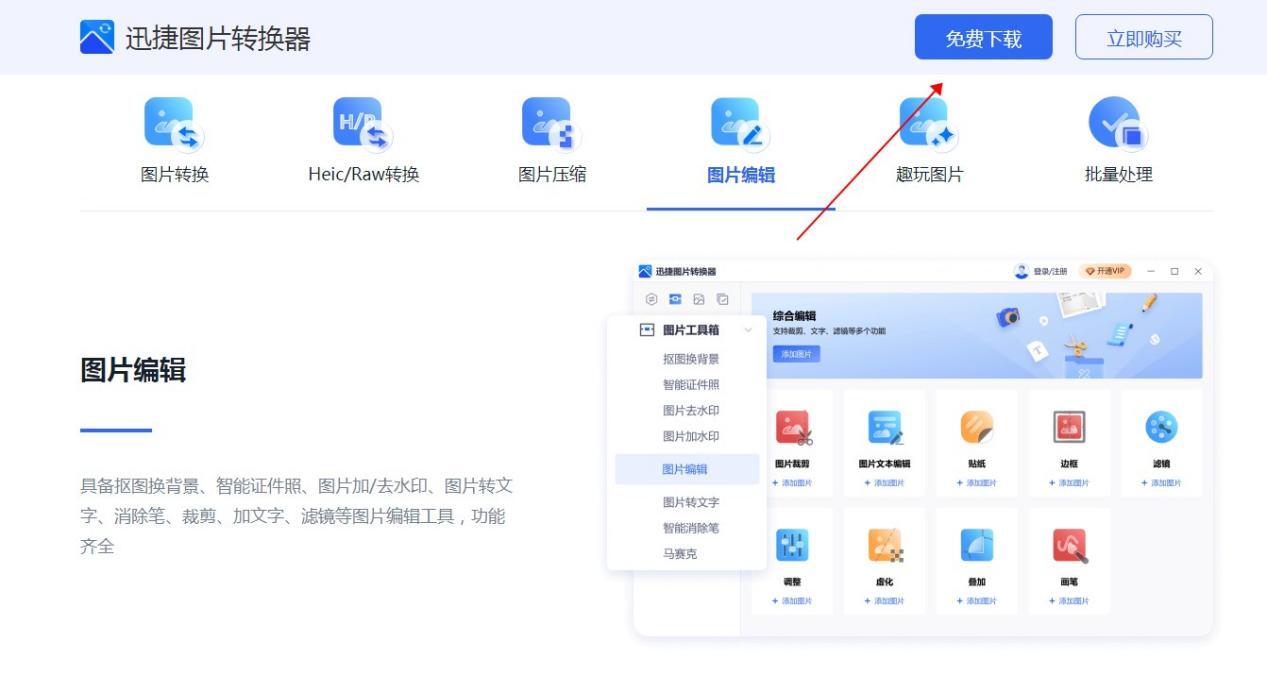The width and height of the screenshot is (1267, 675).
Task: Click the 迅捷图片转换器 header title text
Action: (218, 38)
